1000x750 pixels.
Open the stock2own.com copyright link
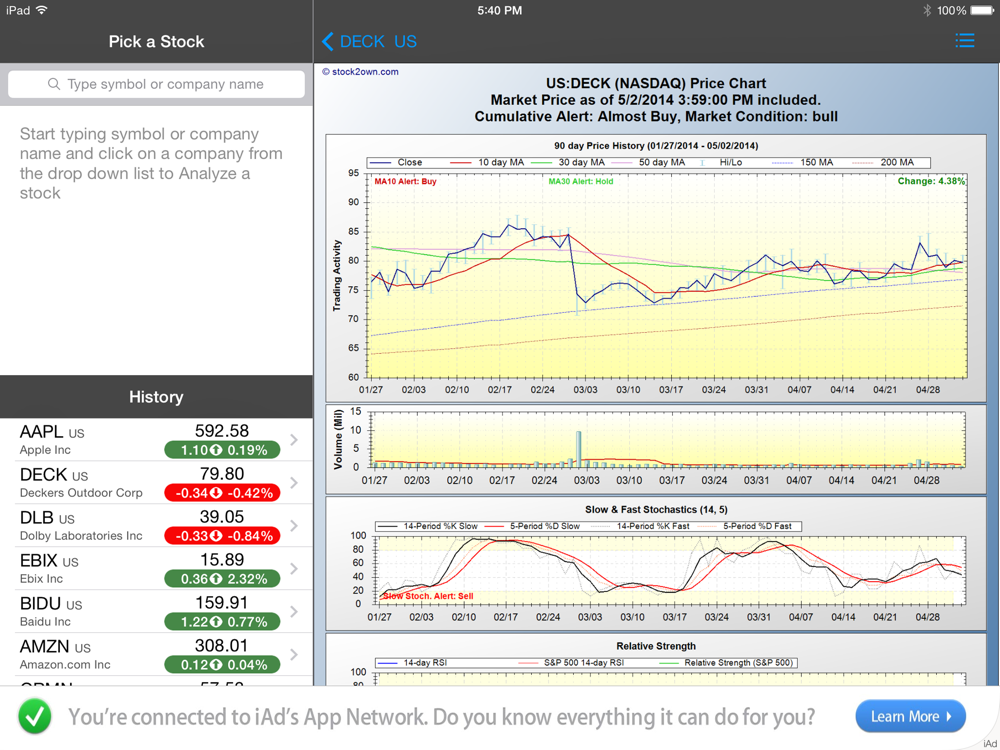click(x=360, y=72)
